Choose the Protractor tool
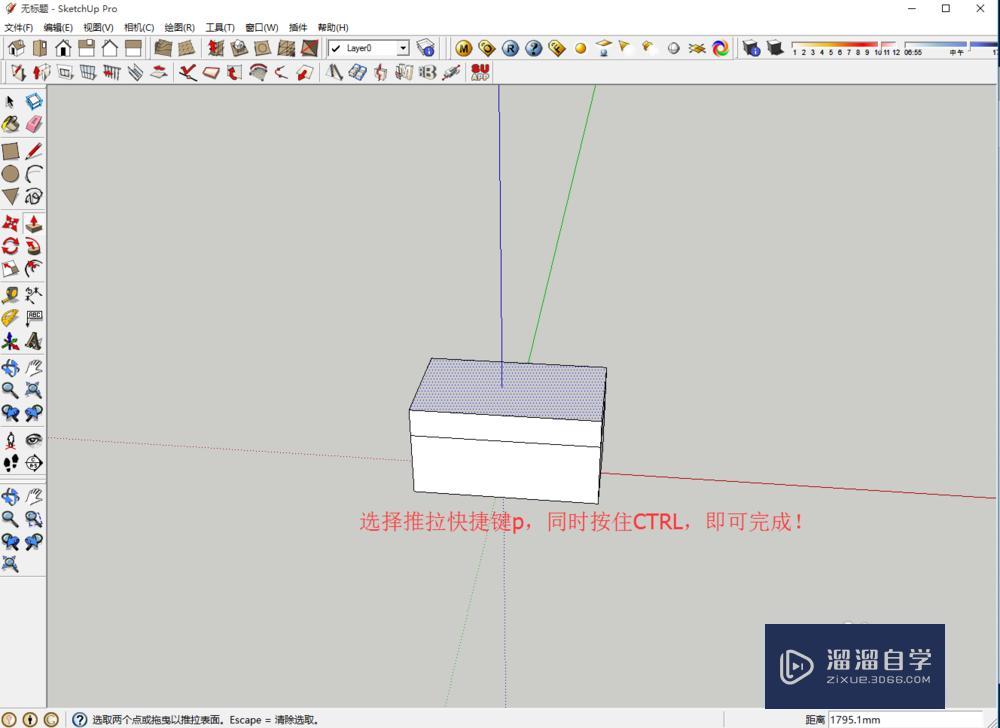 (10, 318)
